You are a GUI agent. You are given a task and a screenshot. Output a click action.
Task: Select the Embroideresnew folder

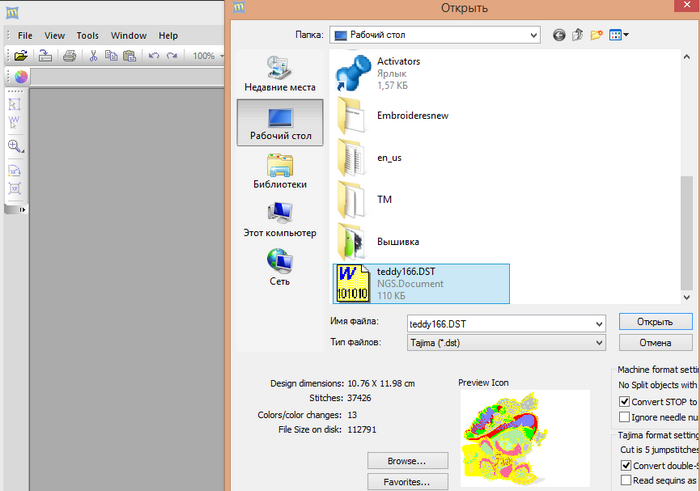[421, 116]
